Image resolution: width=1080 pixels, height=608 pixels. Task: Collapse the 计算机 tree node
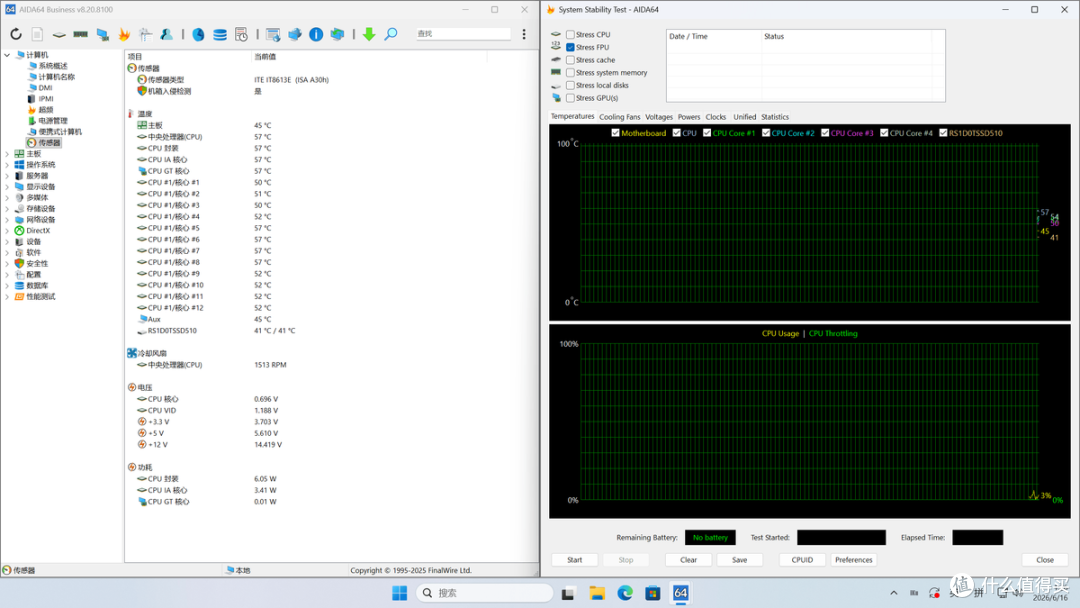click(7, 55)
